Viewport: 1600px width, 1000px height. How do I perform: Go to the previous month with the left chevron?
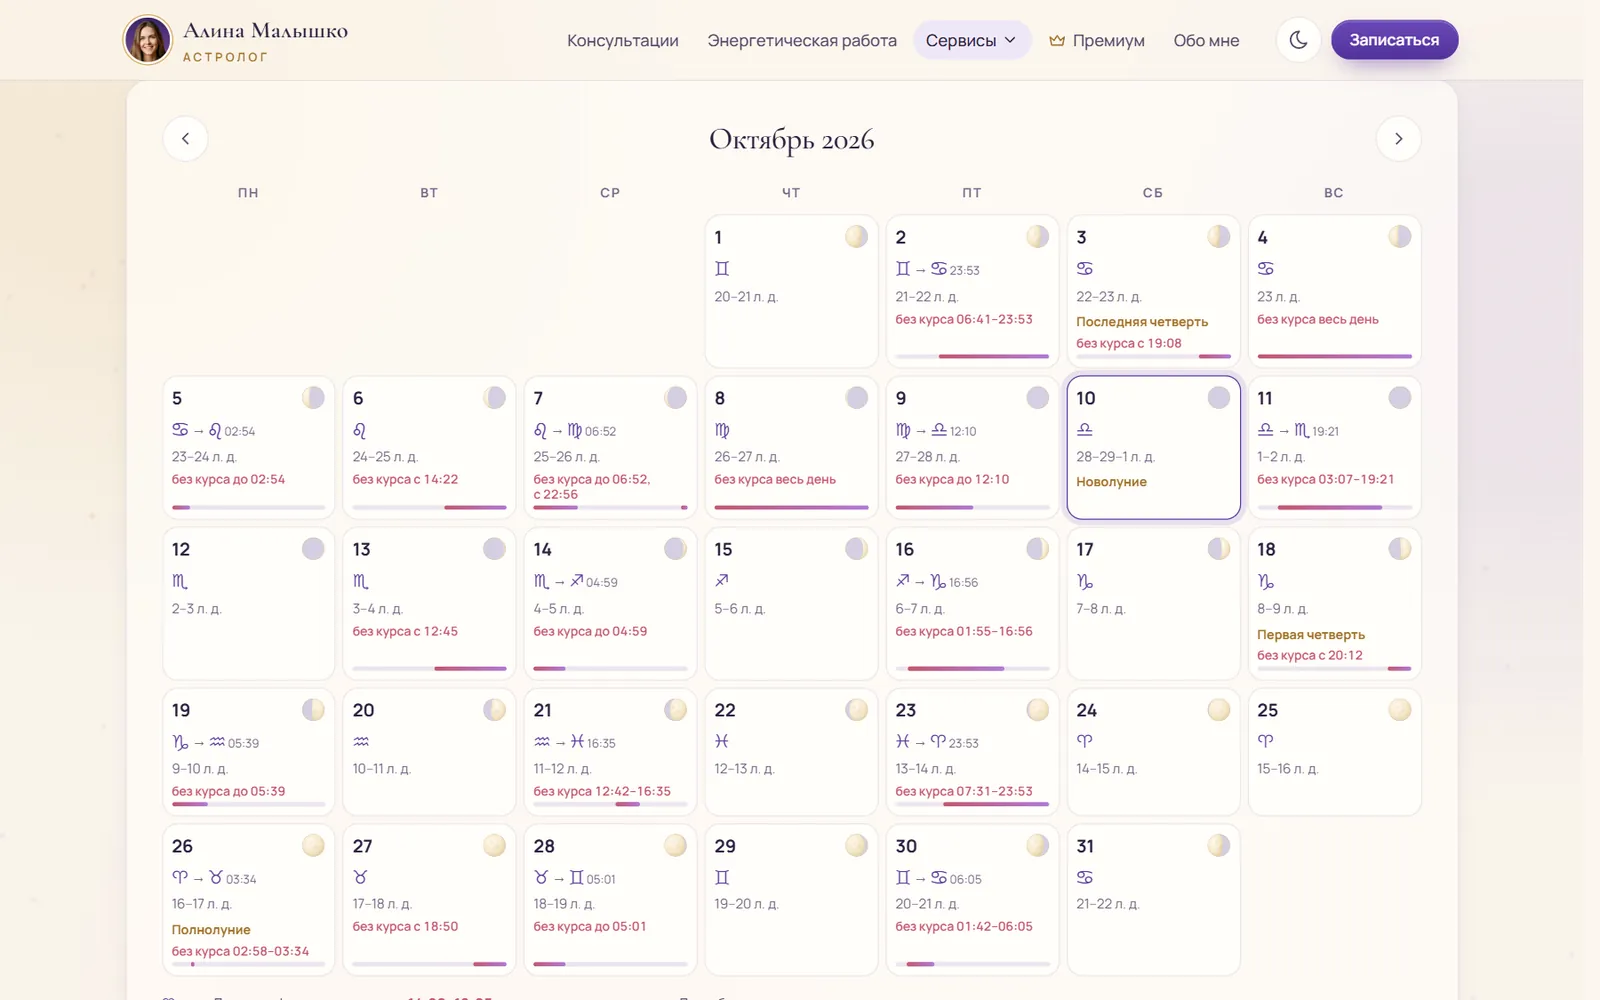point(185,139)
